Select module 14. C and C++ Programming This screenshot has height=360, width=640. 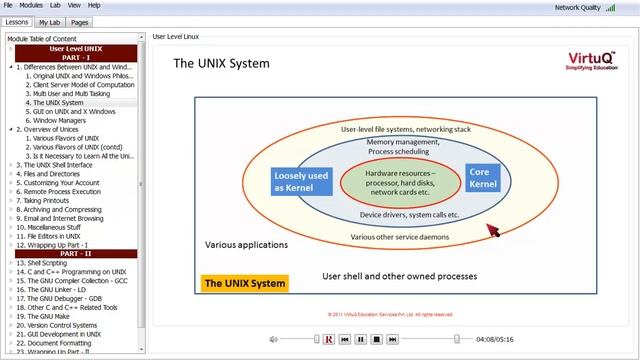(71, 272)
